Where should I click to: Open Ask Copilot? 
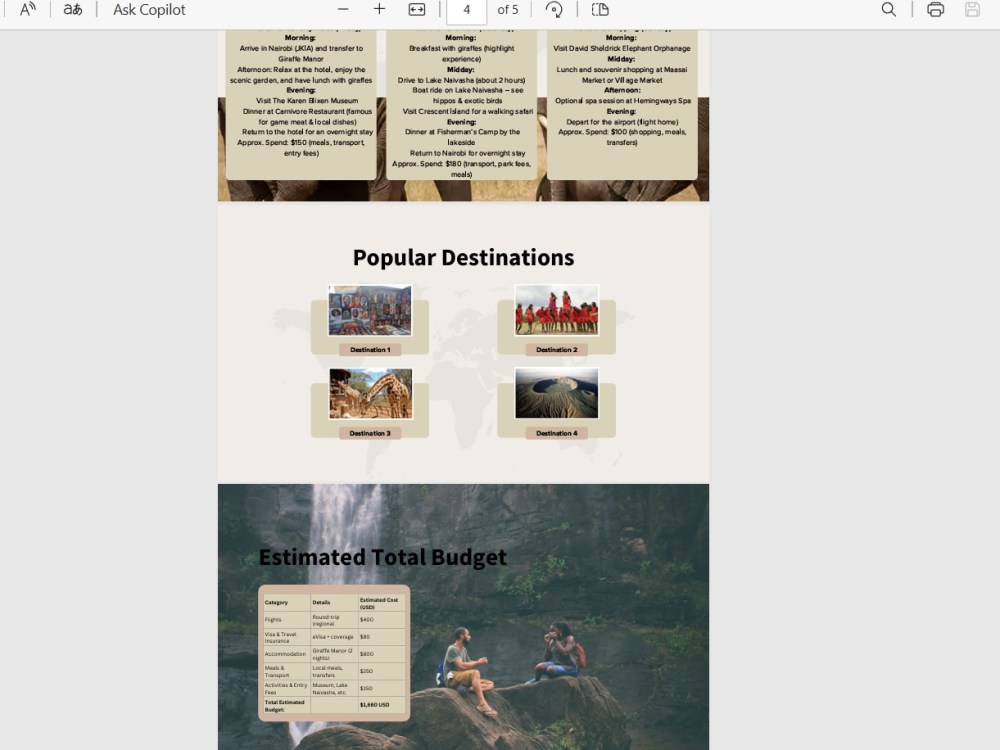149,10
